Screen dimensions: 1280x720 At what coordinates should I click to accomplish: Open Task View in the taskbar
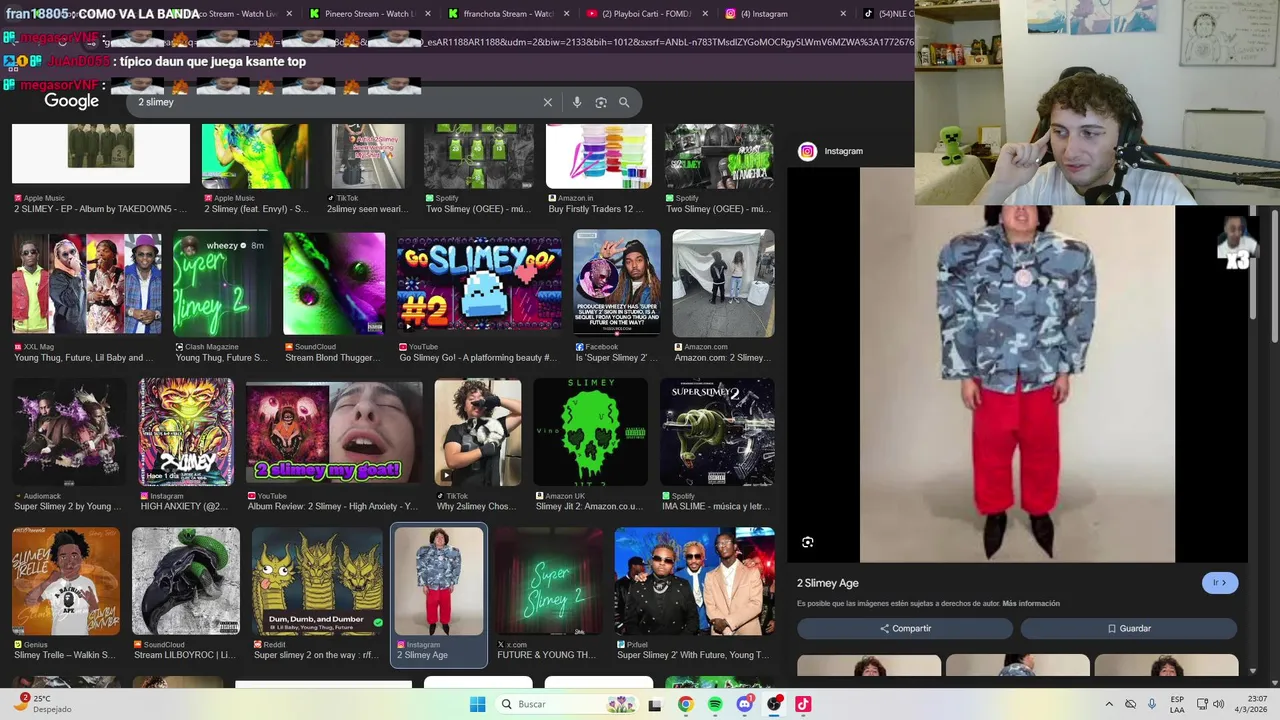655,704
